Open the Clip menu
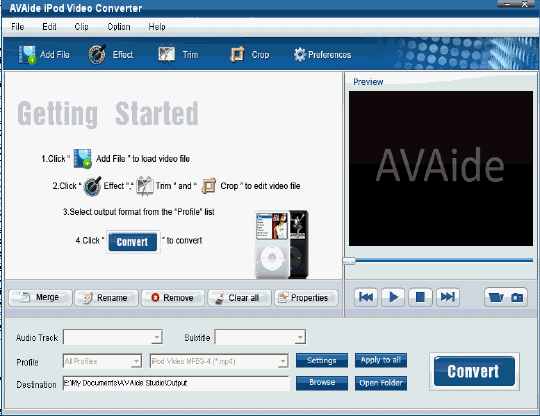 click(81, 27)
